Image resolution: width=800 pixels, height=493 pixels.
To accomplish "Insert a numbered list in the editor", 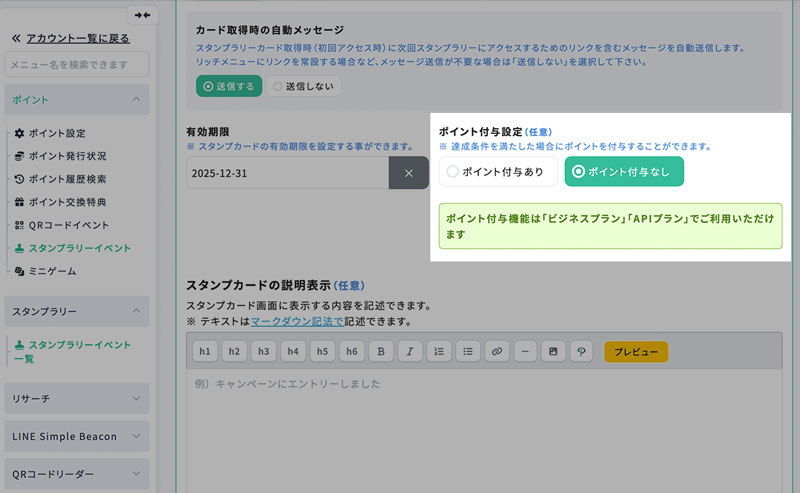I will (x=438, y=352).
